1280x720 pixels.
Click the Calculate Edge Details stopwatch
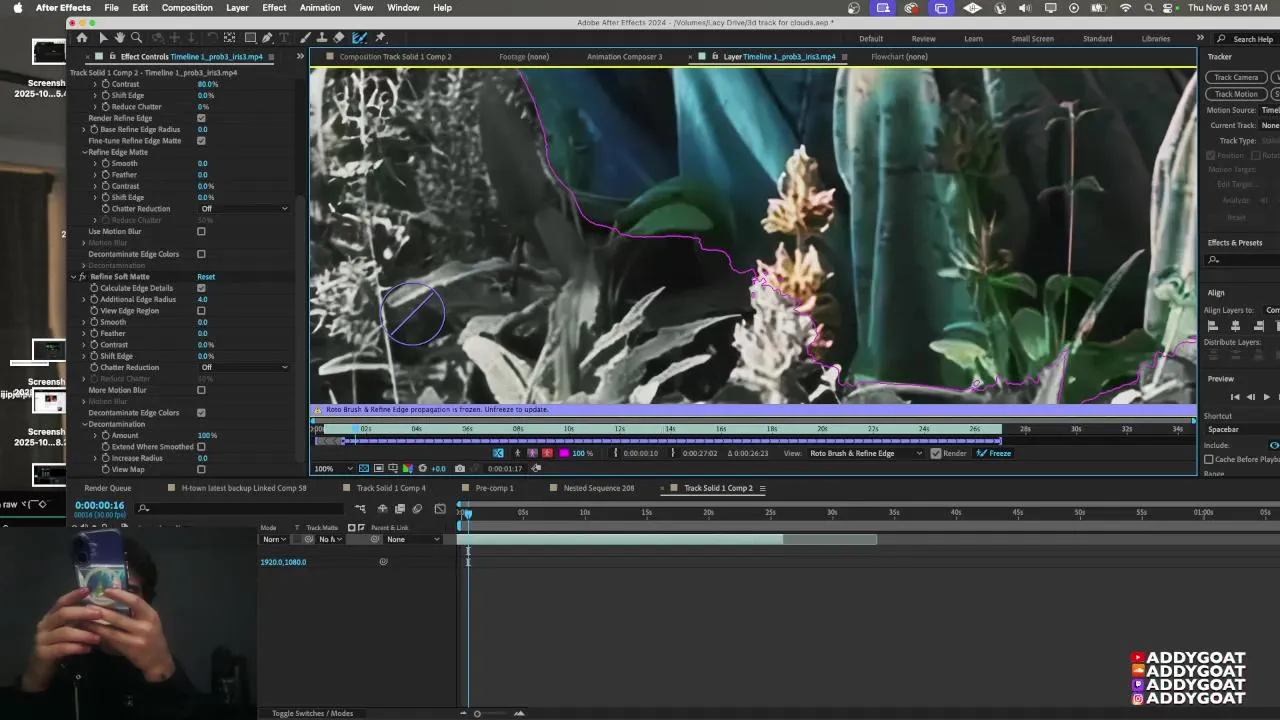[94, 288]
